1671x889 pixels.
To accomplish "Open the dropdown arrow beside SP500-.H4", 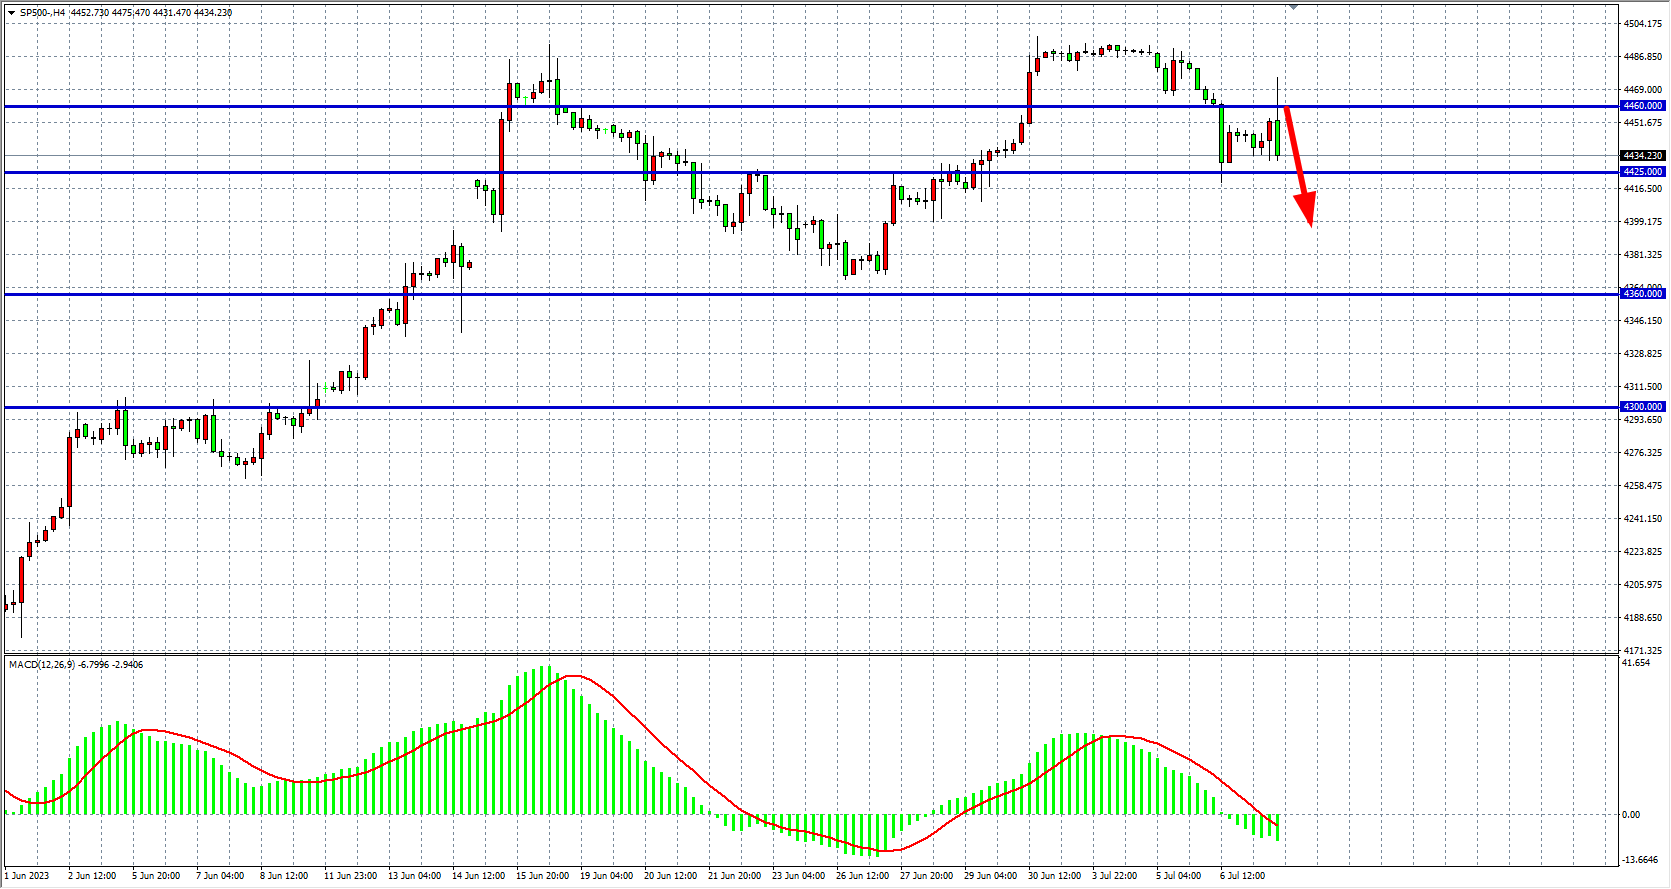I will click(11, 13).
